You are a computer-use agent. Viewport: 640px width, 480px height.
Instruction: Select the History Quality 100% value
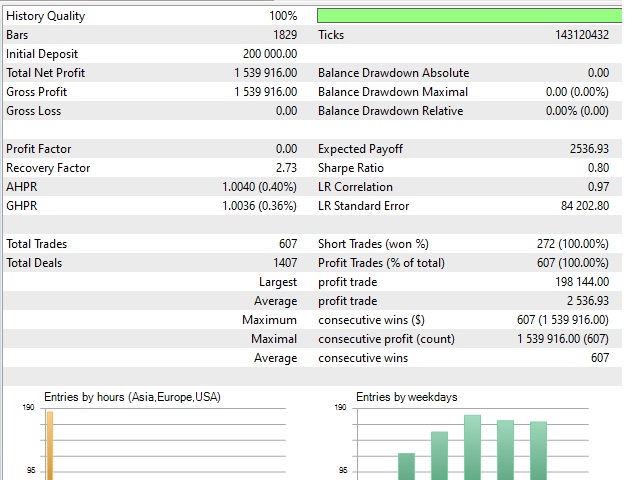point(283,16)
